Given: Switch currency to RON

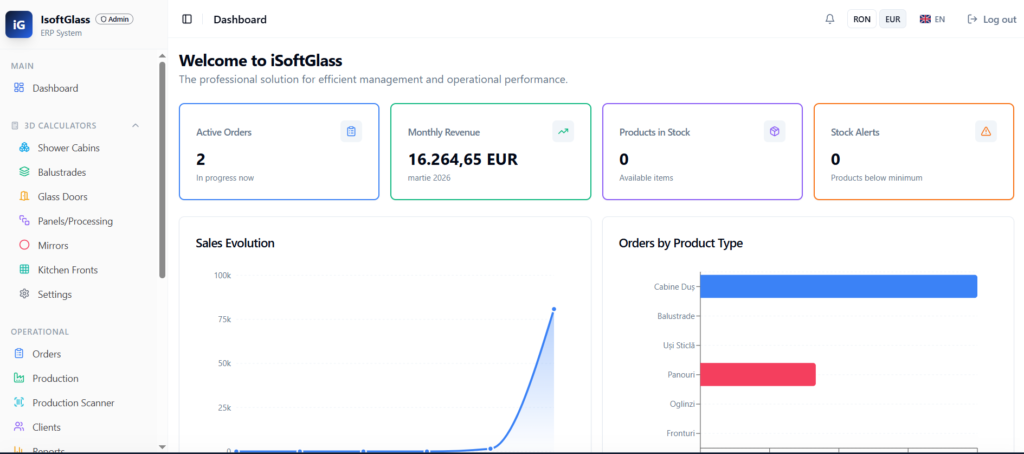Looking at the screenshot, I should (x=862, y=19).
